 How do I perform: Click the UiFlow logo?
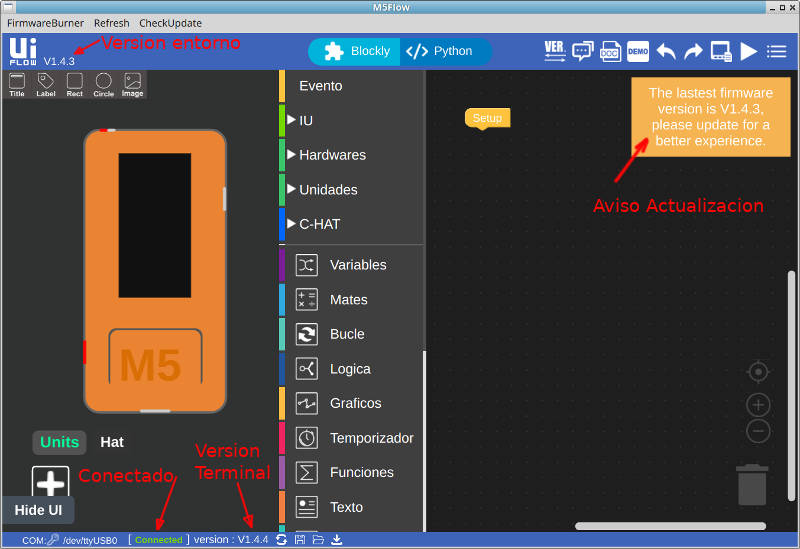coord(23,51)
